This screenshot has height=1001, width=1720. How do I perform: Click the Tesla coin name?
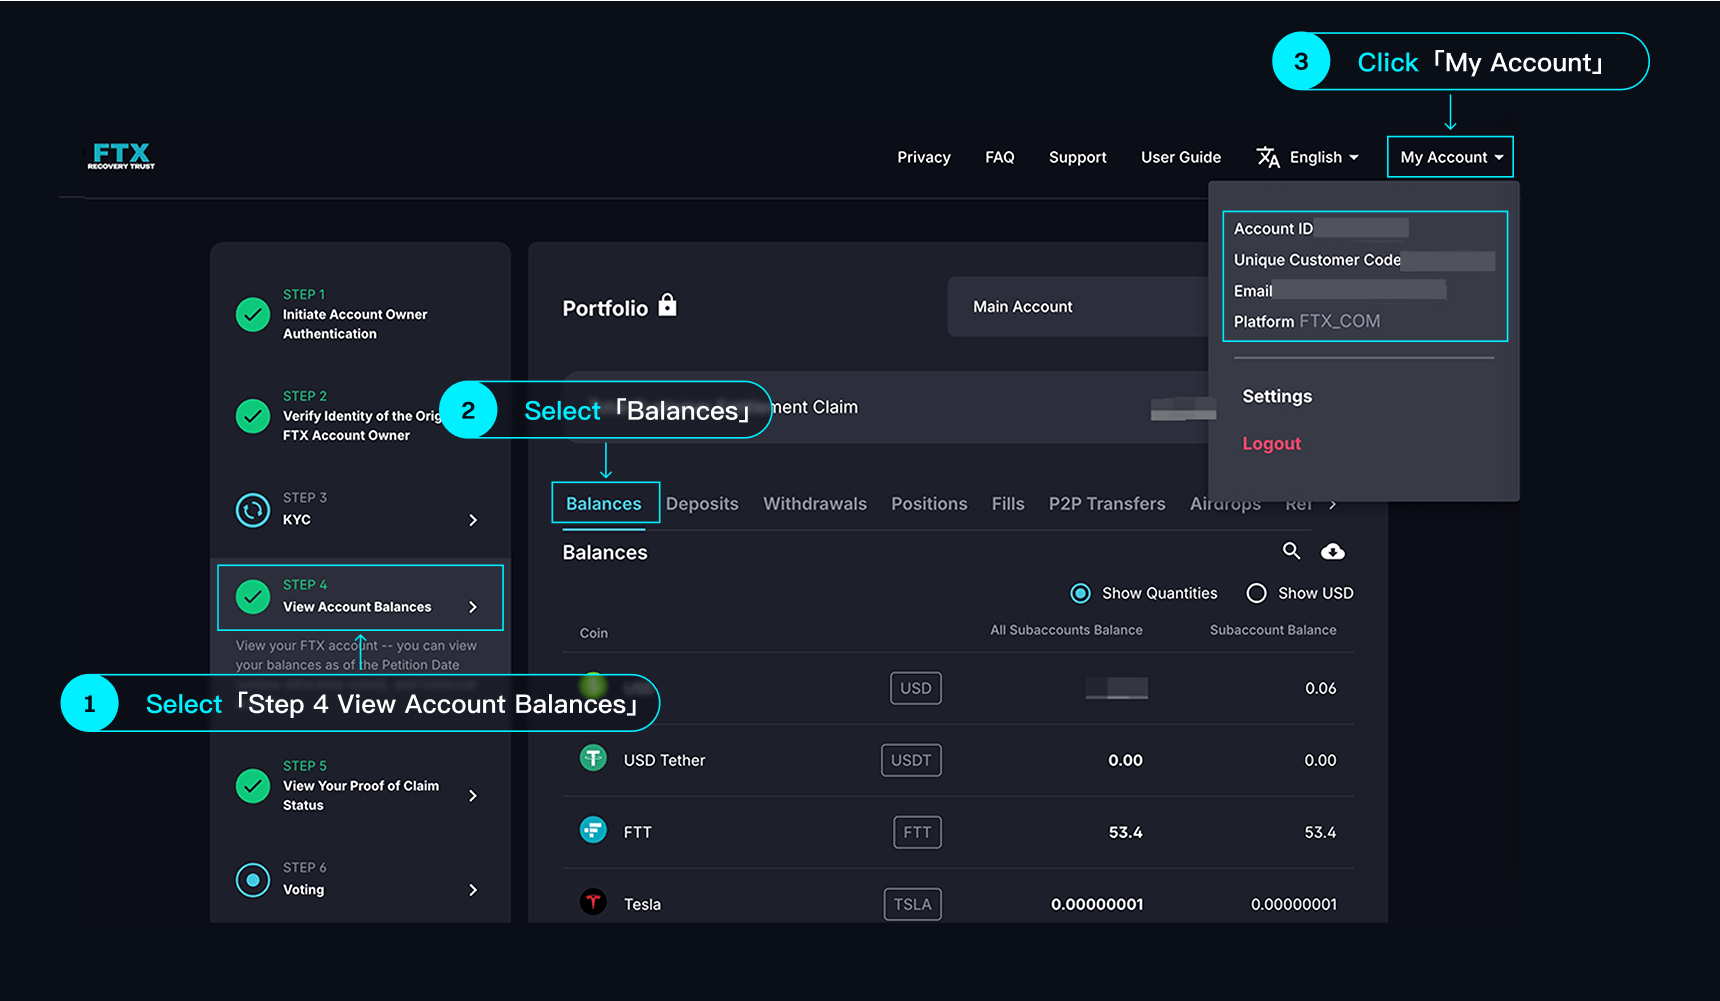pyautogui.click(x=643, y=904)
